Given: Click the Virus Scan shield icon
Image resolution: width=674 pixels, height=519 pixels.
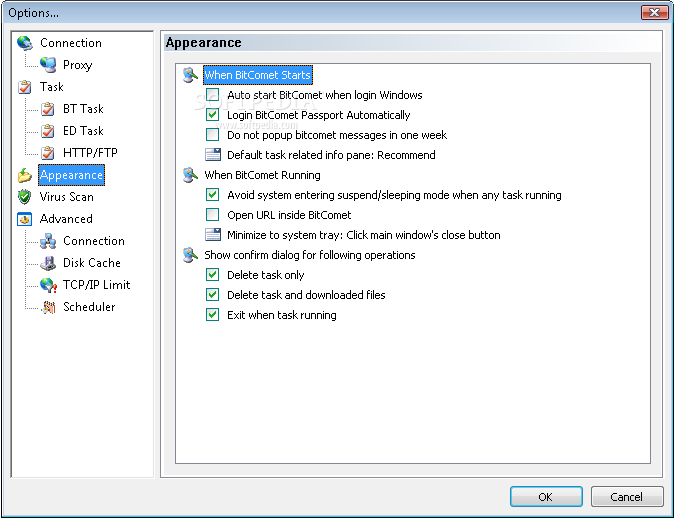Looking at the screenshot, I should point(25,197).
